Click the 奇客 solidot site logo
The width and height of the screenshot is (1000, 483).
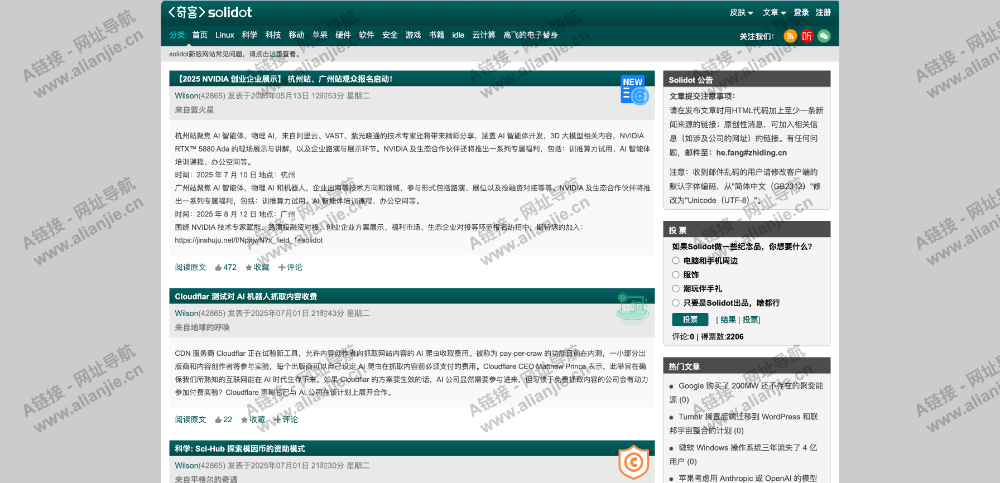point(210,12)
